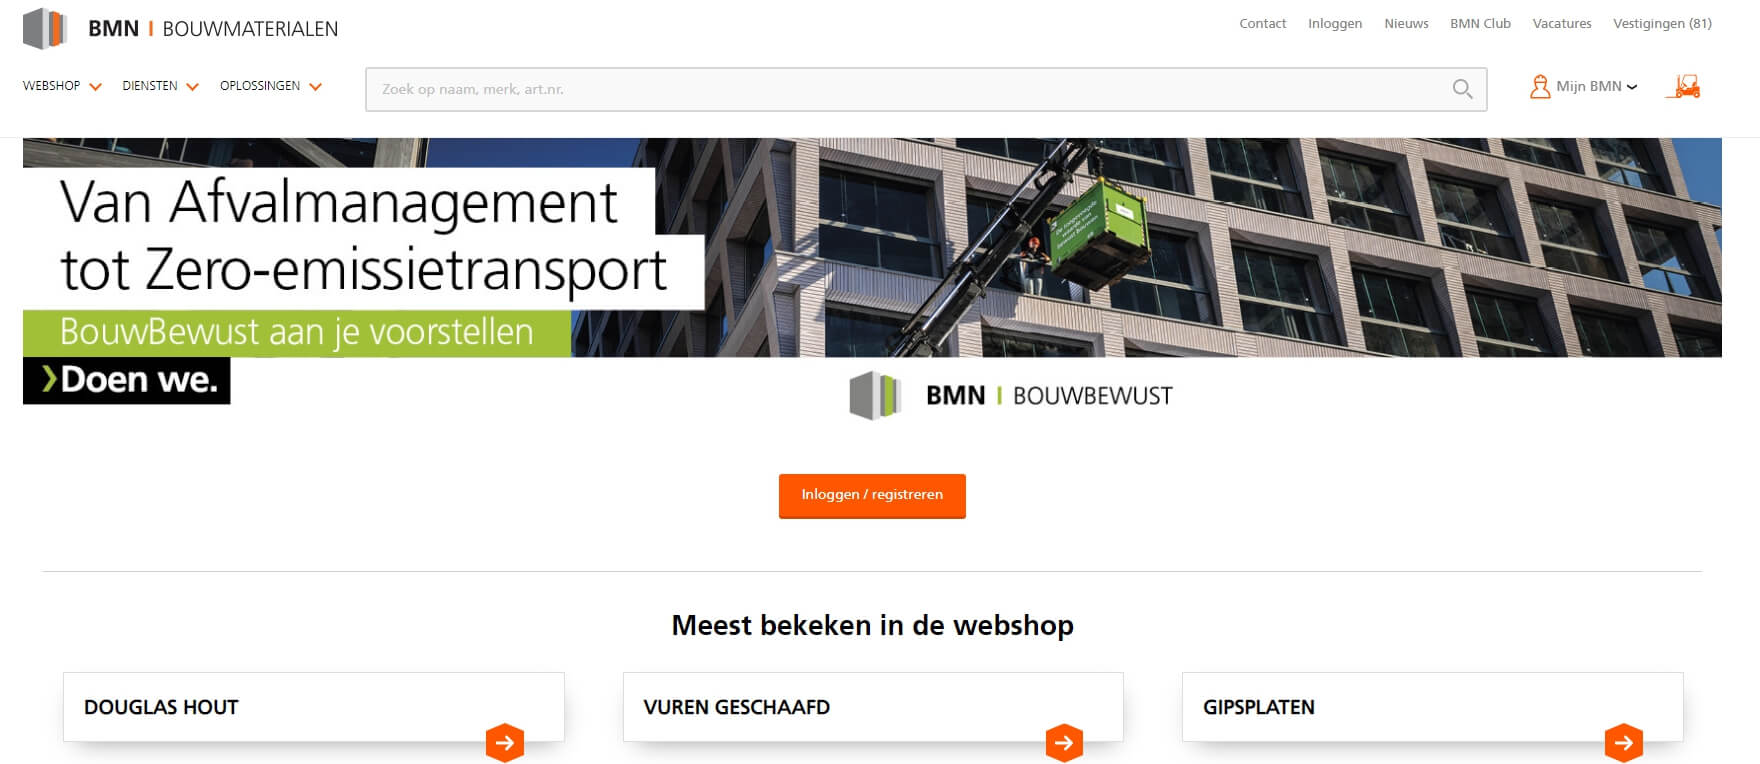
Task: Click the orange arrow on Vuren Geschaafd
Action: point(1064,742)
